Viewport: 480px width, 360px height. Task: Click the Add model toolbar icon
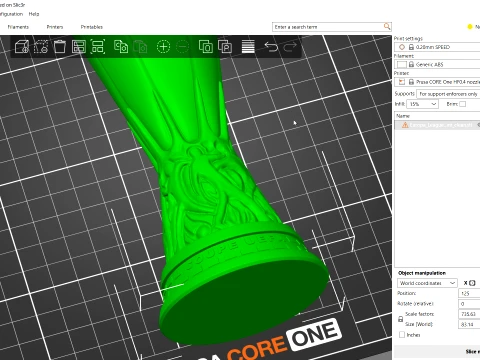click(22, 47)
